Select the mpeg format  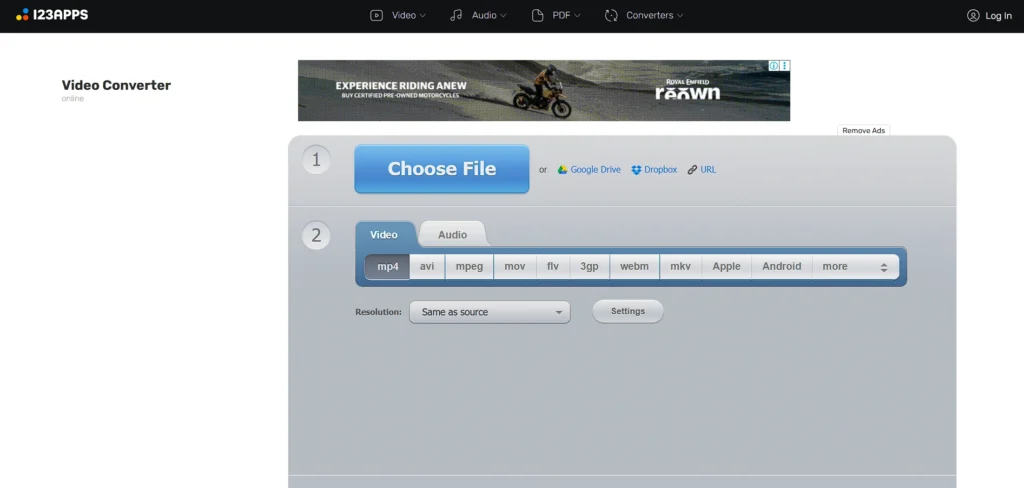469,267
